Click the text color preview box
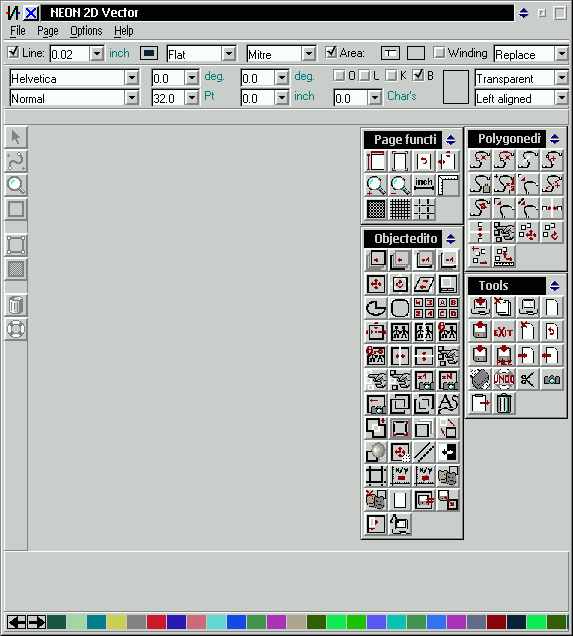Screen dimensions: 573x636 455,87
